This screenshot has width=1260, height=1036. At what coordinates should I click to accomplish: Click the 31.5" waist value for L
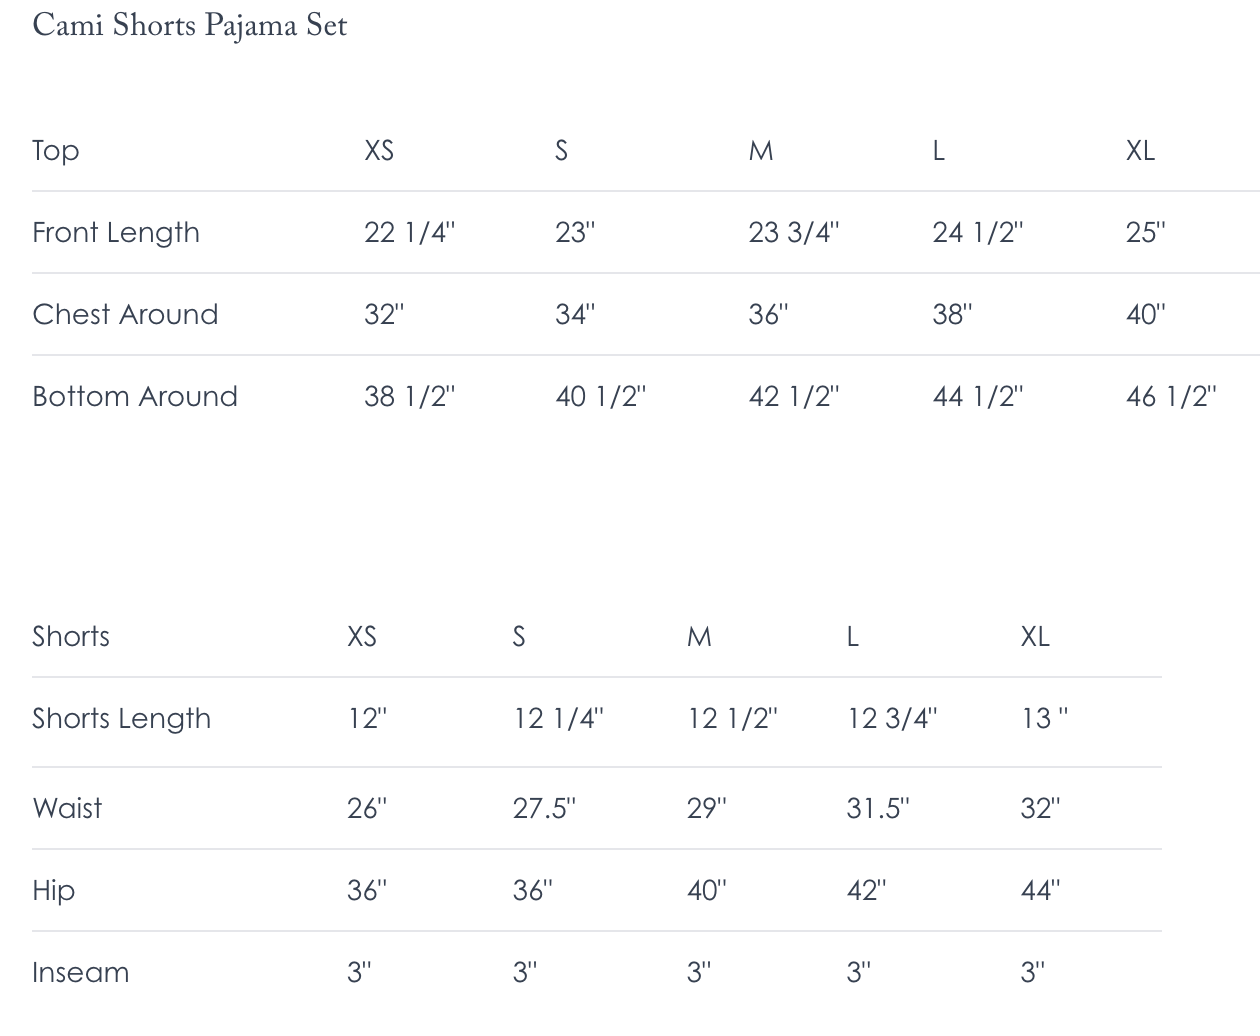pos(878,808)
